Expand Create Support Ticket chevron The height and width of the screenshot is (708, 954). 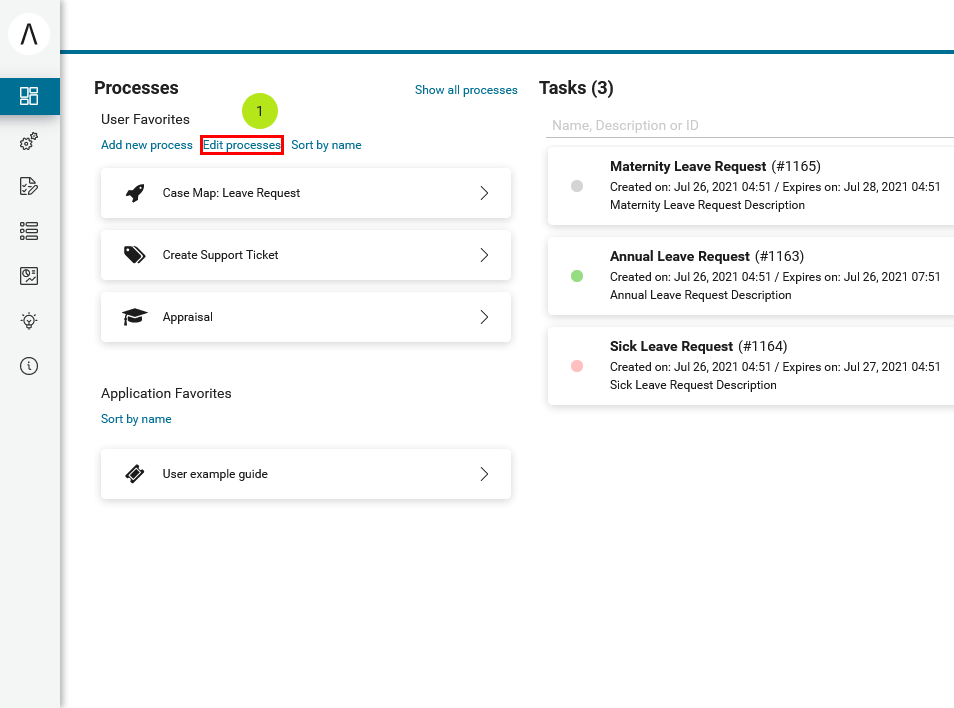(x=484, y=255)
